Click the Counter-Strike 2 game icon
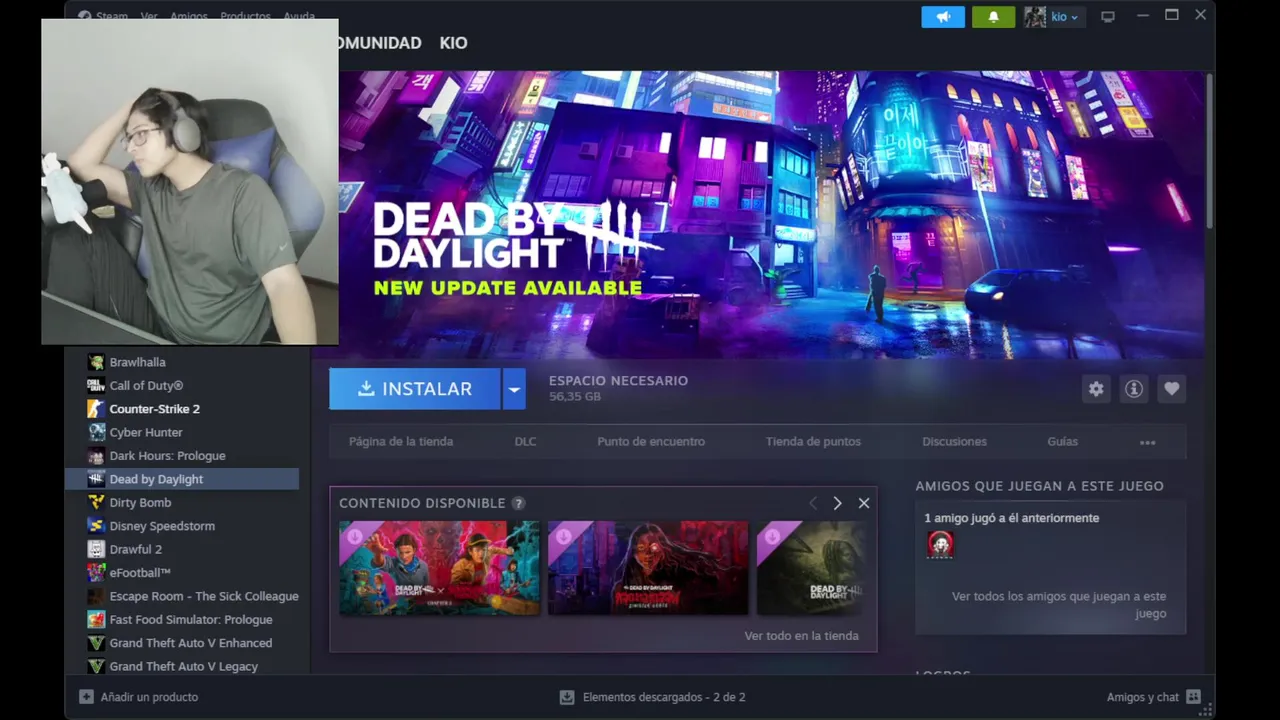 [x=96, y=409]
